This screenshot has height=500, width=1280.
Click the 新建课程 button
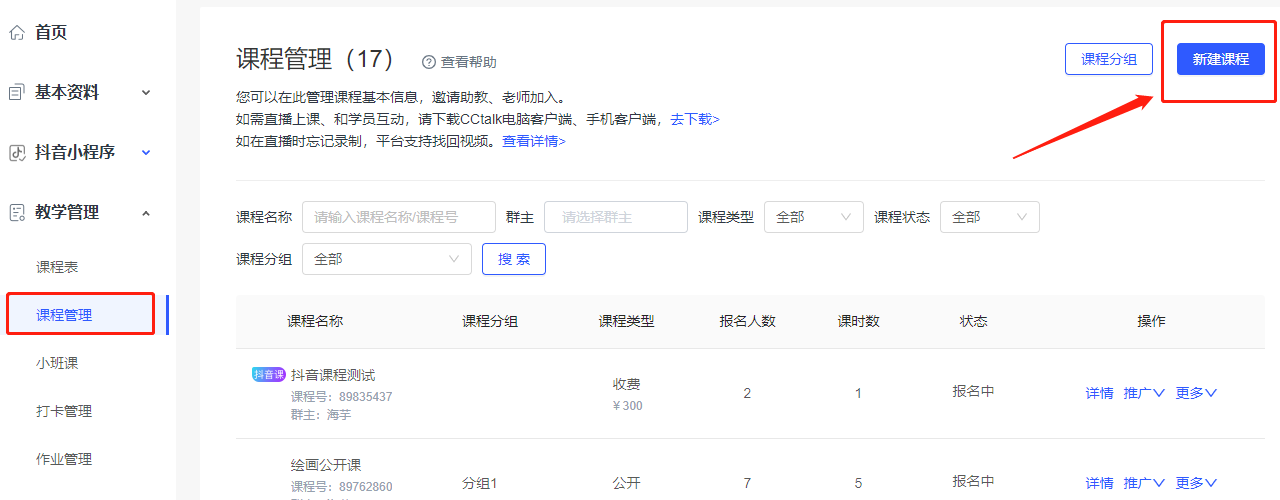(x=1220, y=59)
